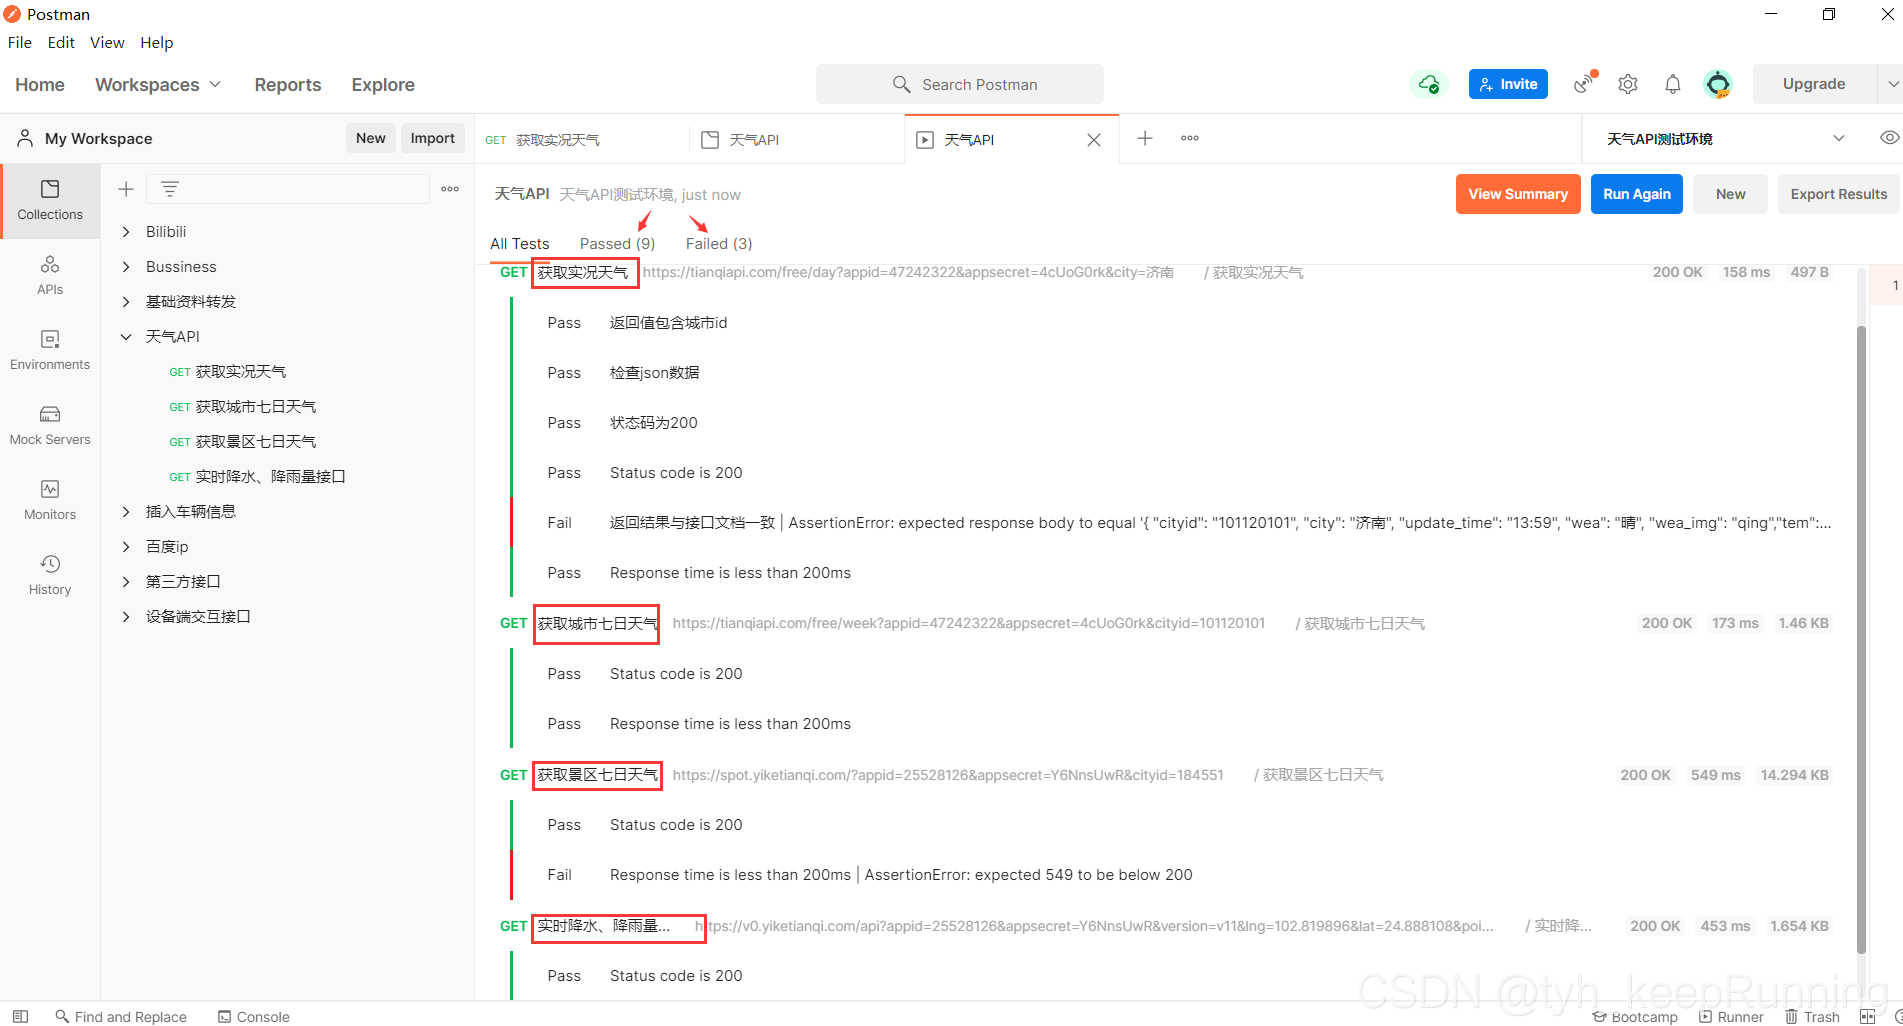The height and width of the screenshot is (1026, 1903).
Task: Open the Environments sidebar panel
Action: pos(50,351)
